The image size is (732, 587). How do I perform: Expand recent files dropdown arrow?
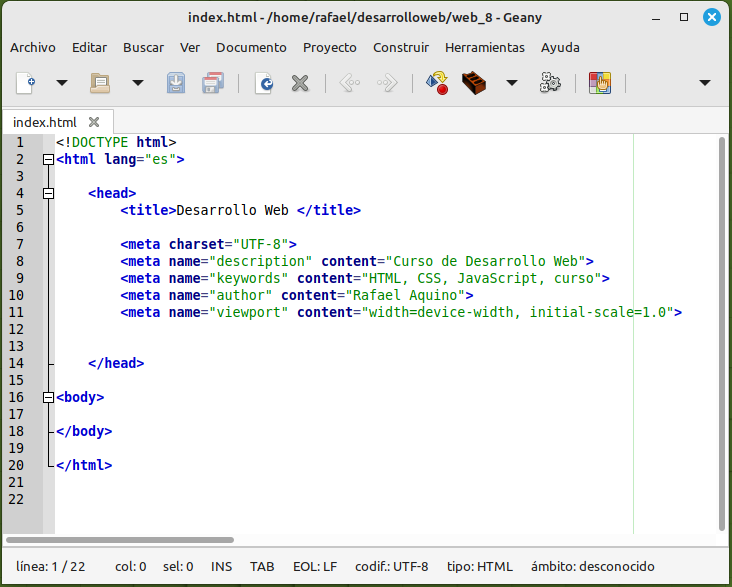click(137, 83)
